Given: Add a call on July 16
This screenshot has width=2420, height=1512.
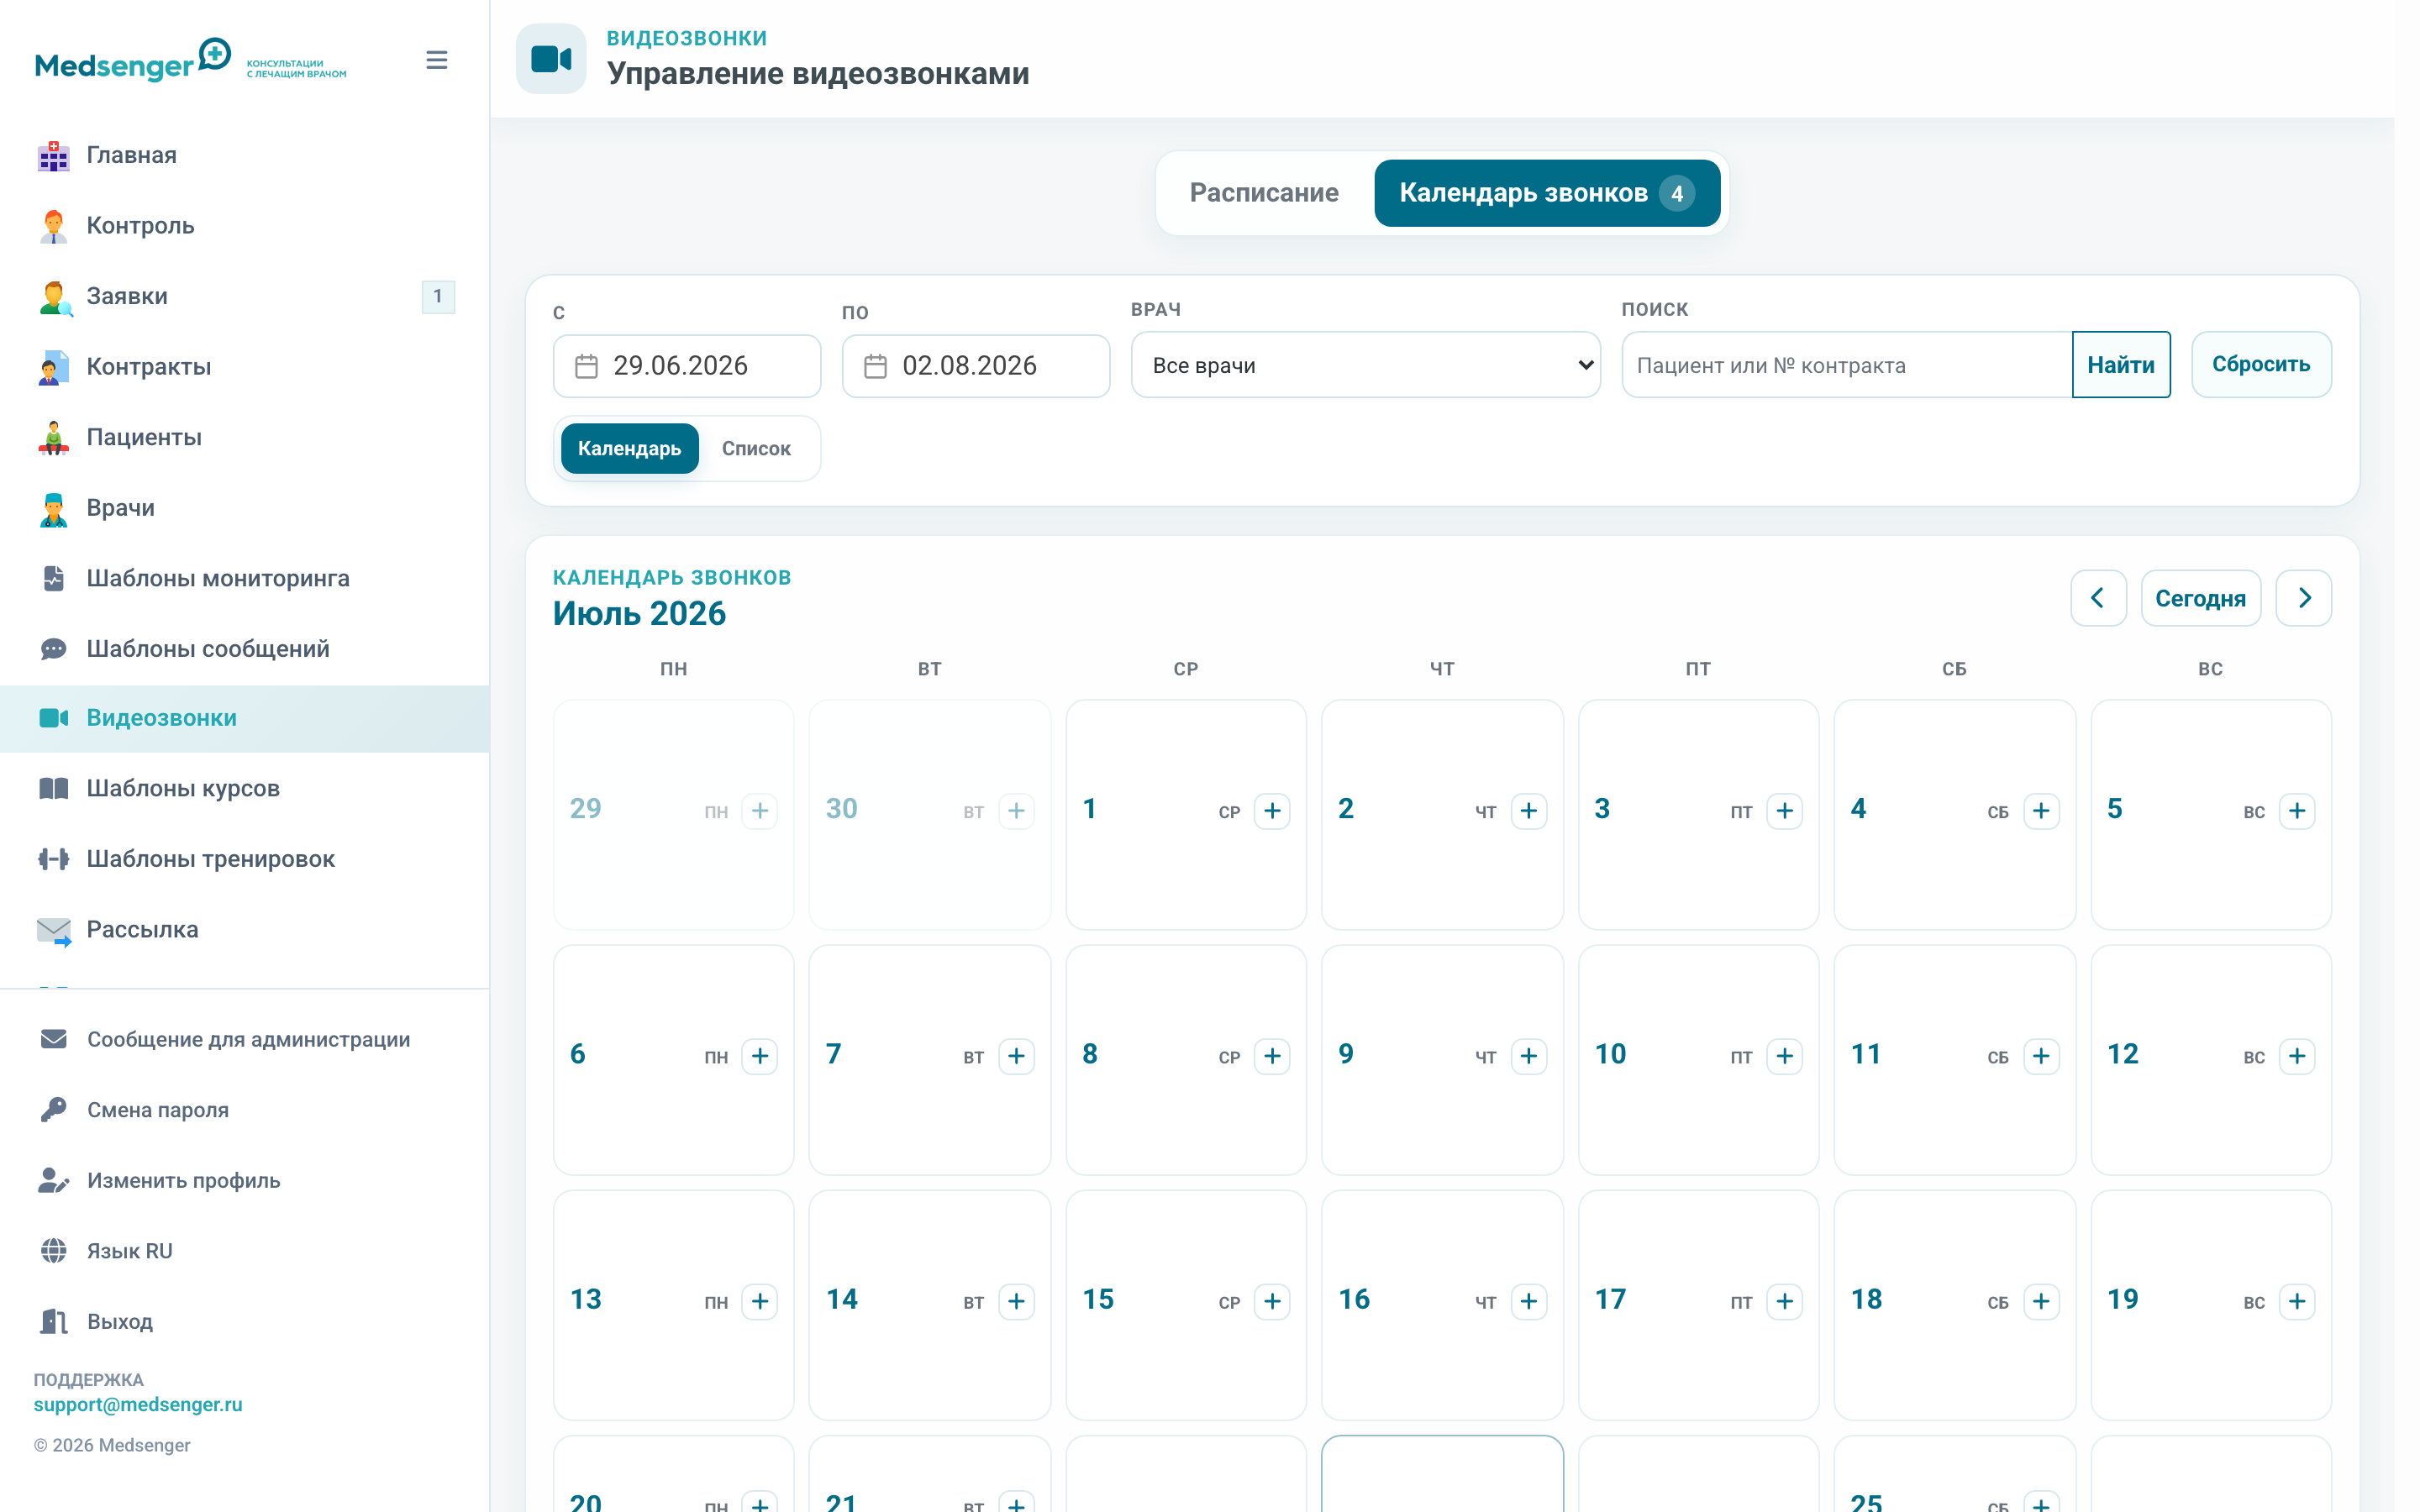Looking at the screenshot, I should point(1529,1301).
